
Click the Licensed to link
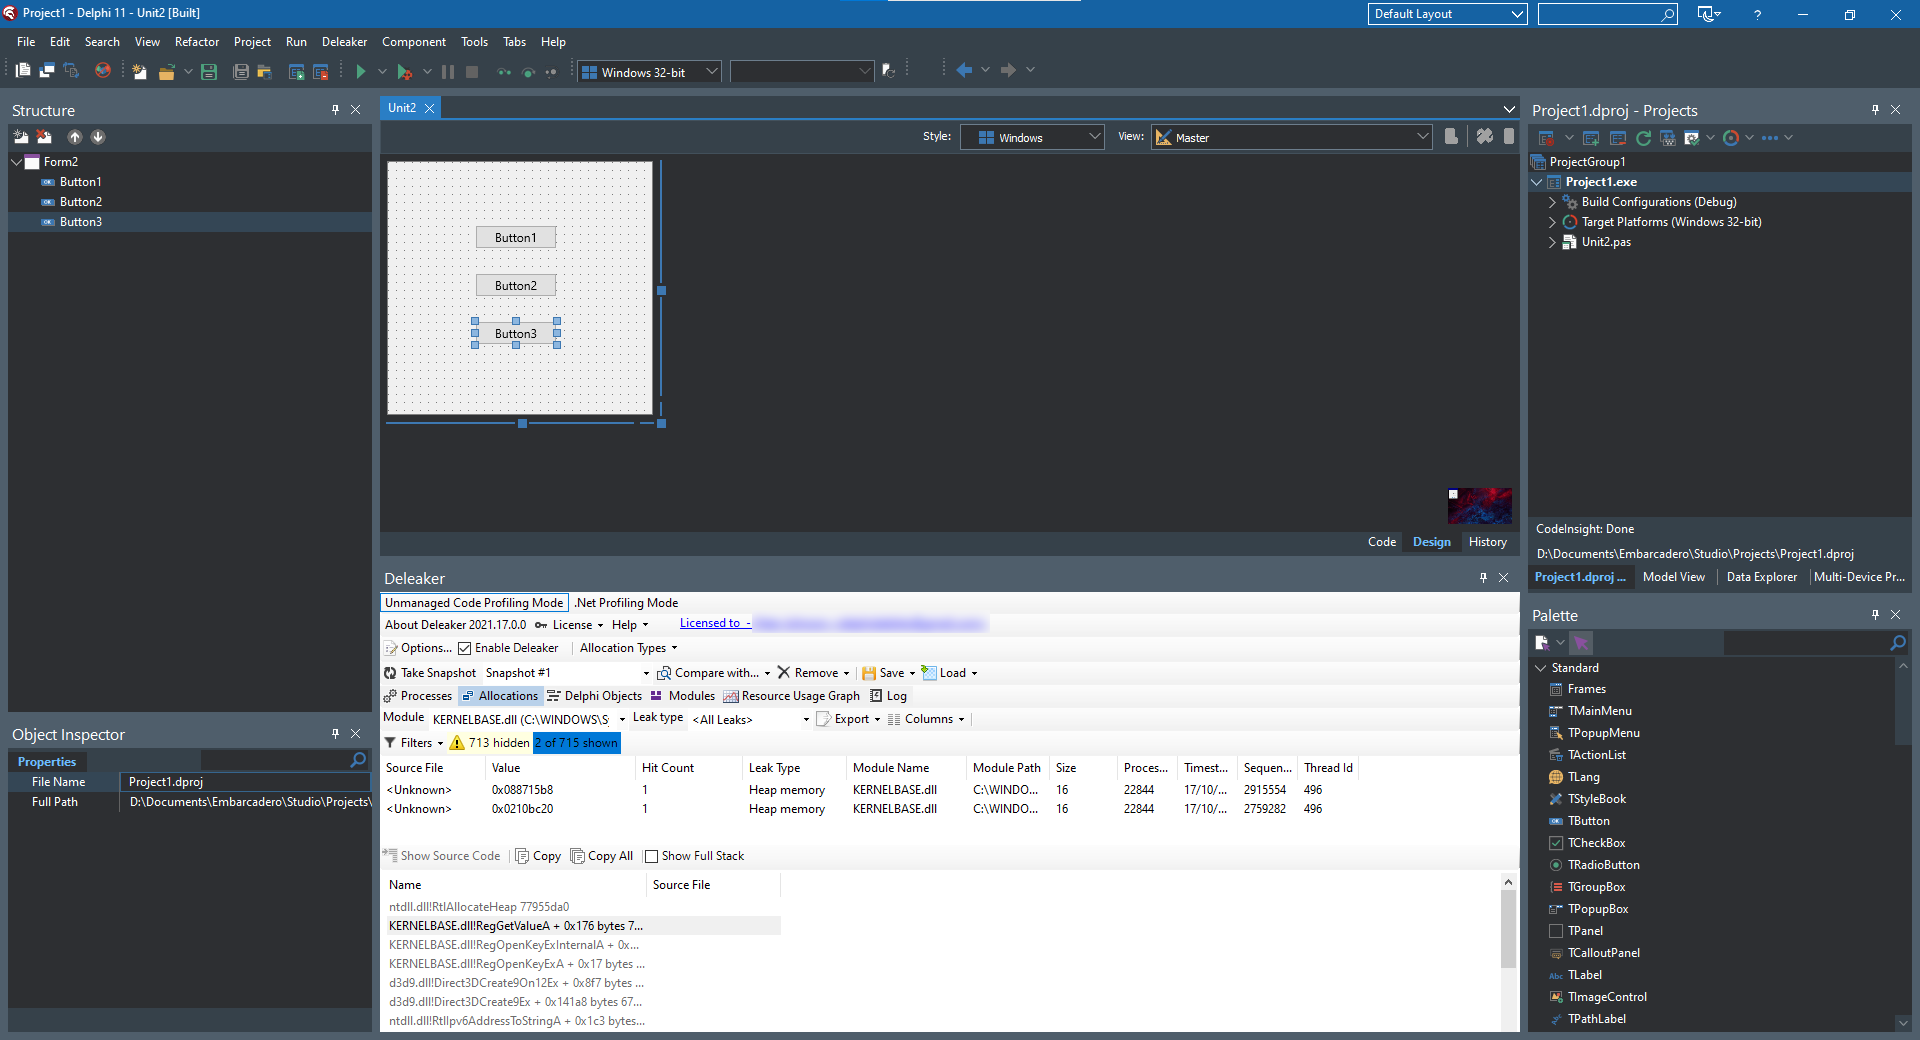[x=713, y=622]
